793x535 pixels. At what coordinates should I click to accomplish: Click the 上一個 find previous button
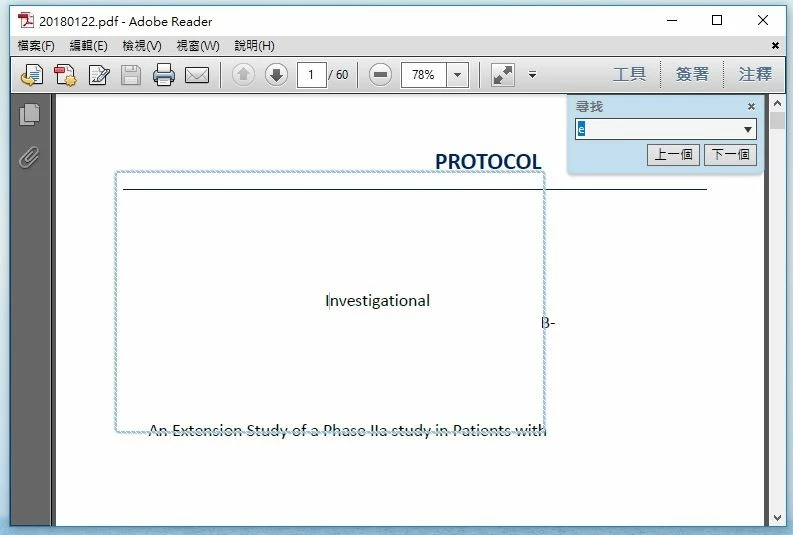[673, 154]
